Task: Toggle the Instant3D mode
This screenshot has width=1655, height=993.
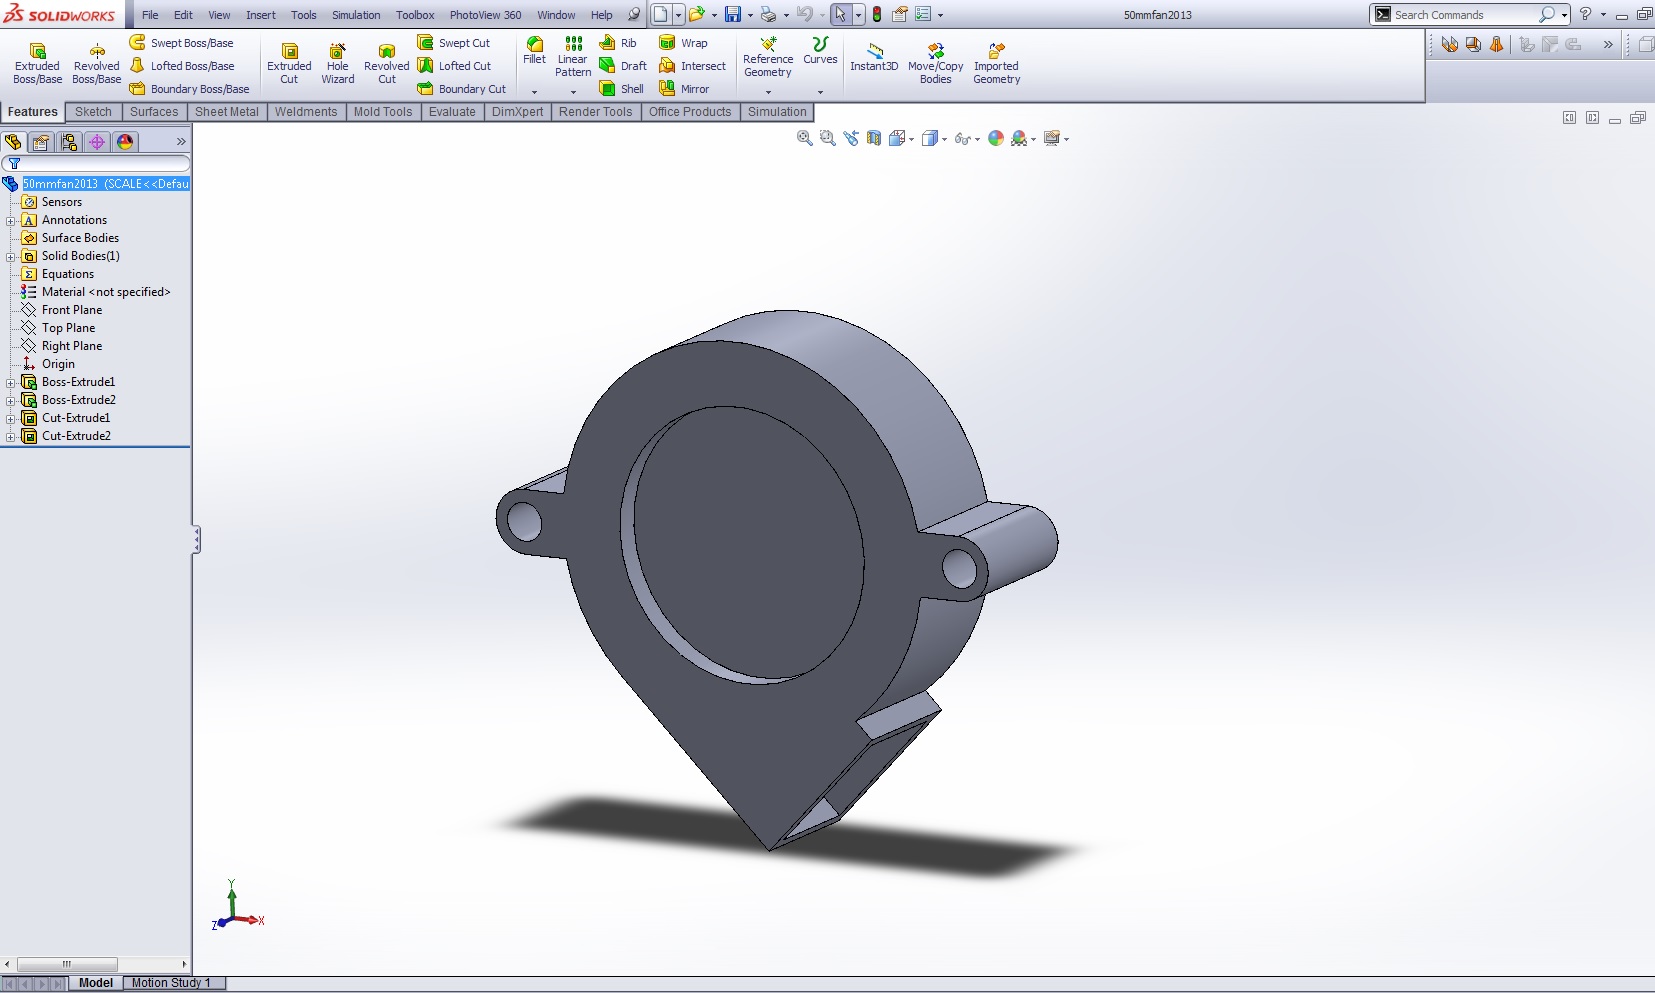Action: coord(874,57)
